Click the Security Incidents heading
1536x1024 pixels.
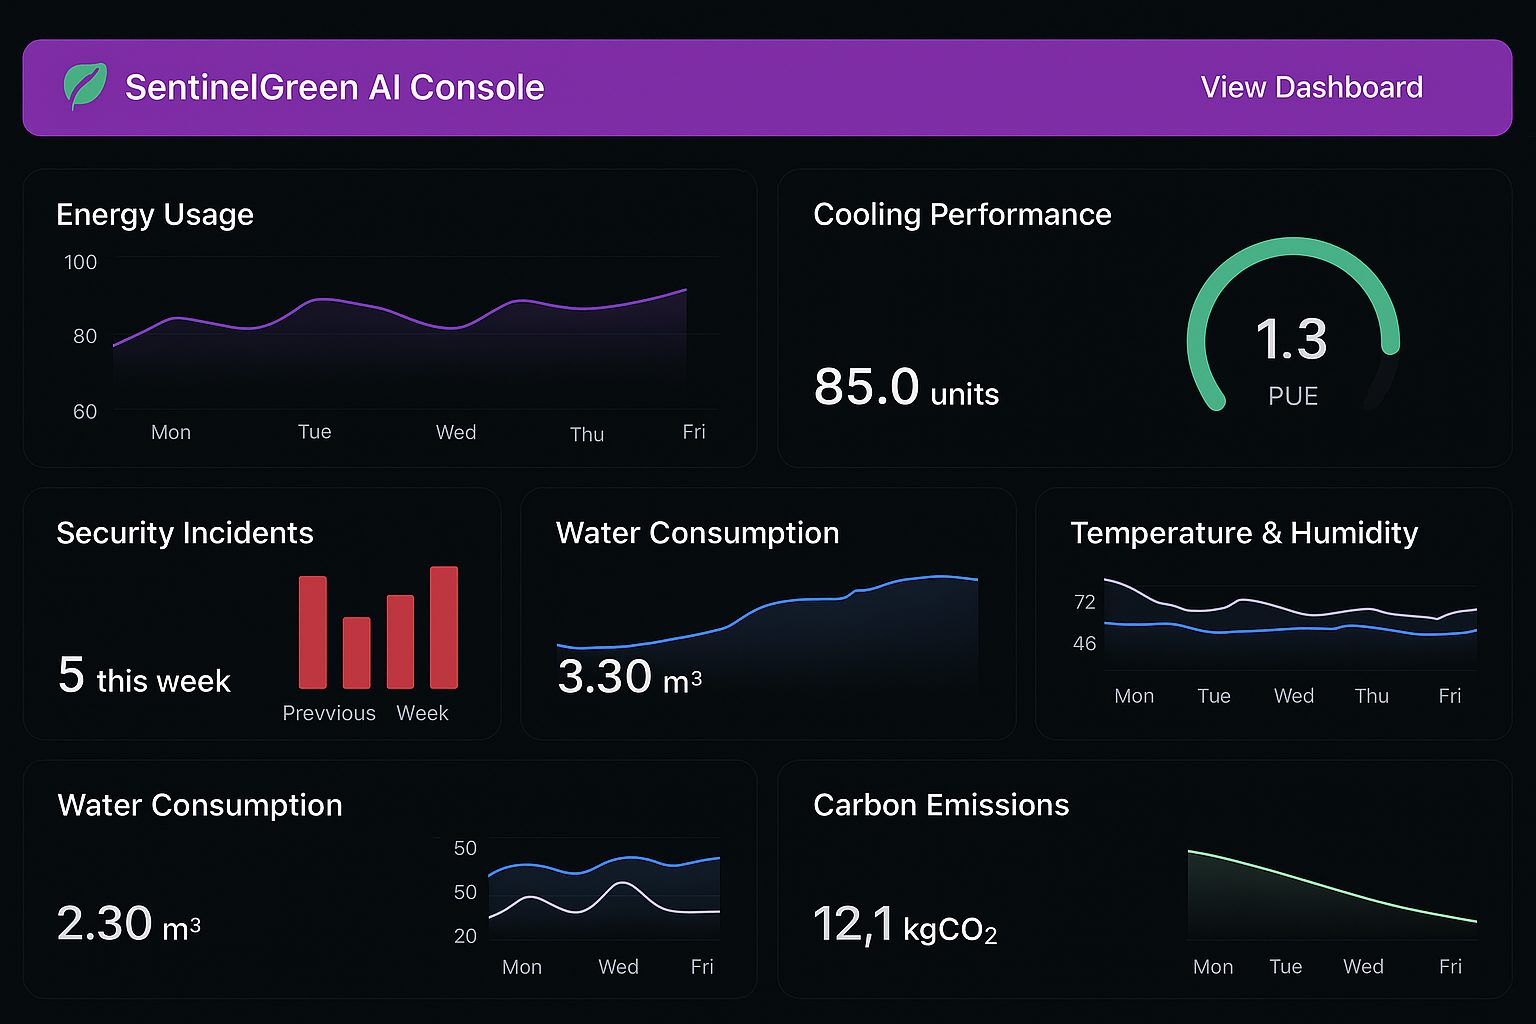[185, 533]
